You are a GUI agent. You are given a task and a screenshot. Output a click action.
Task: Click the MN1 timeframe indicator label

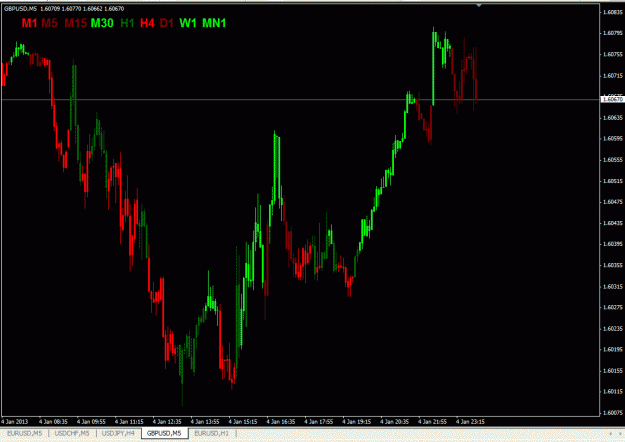214,23
